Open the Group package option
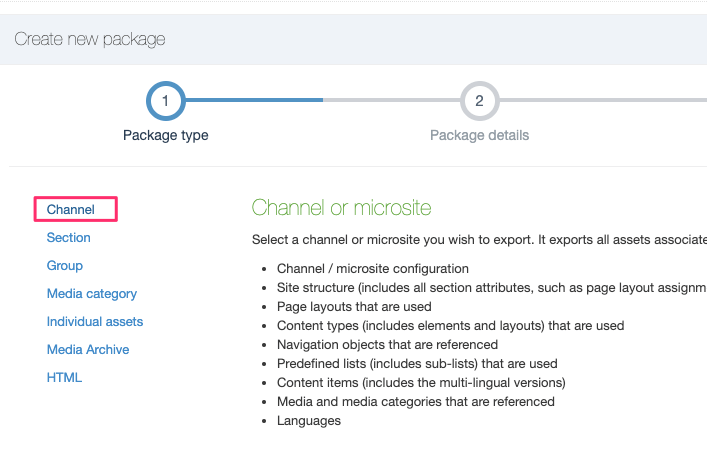Viewport: 707px width, 462px height. [x=65, y=266]
